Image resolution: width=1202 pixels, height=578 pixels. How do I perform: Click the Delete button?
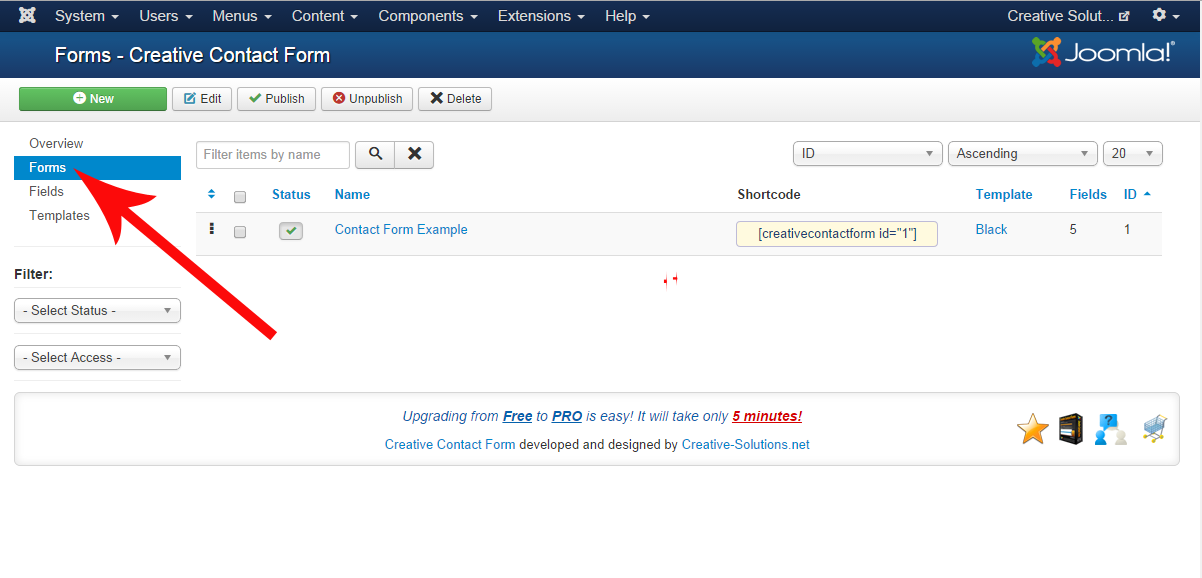pos(455,99)
